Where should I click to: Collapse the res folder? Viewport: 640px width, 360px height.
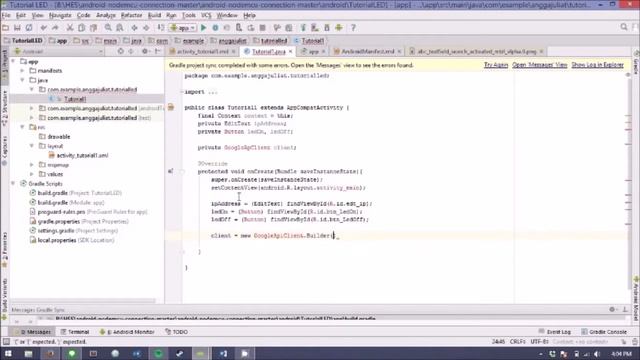pos(23,127)
